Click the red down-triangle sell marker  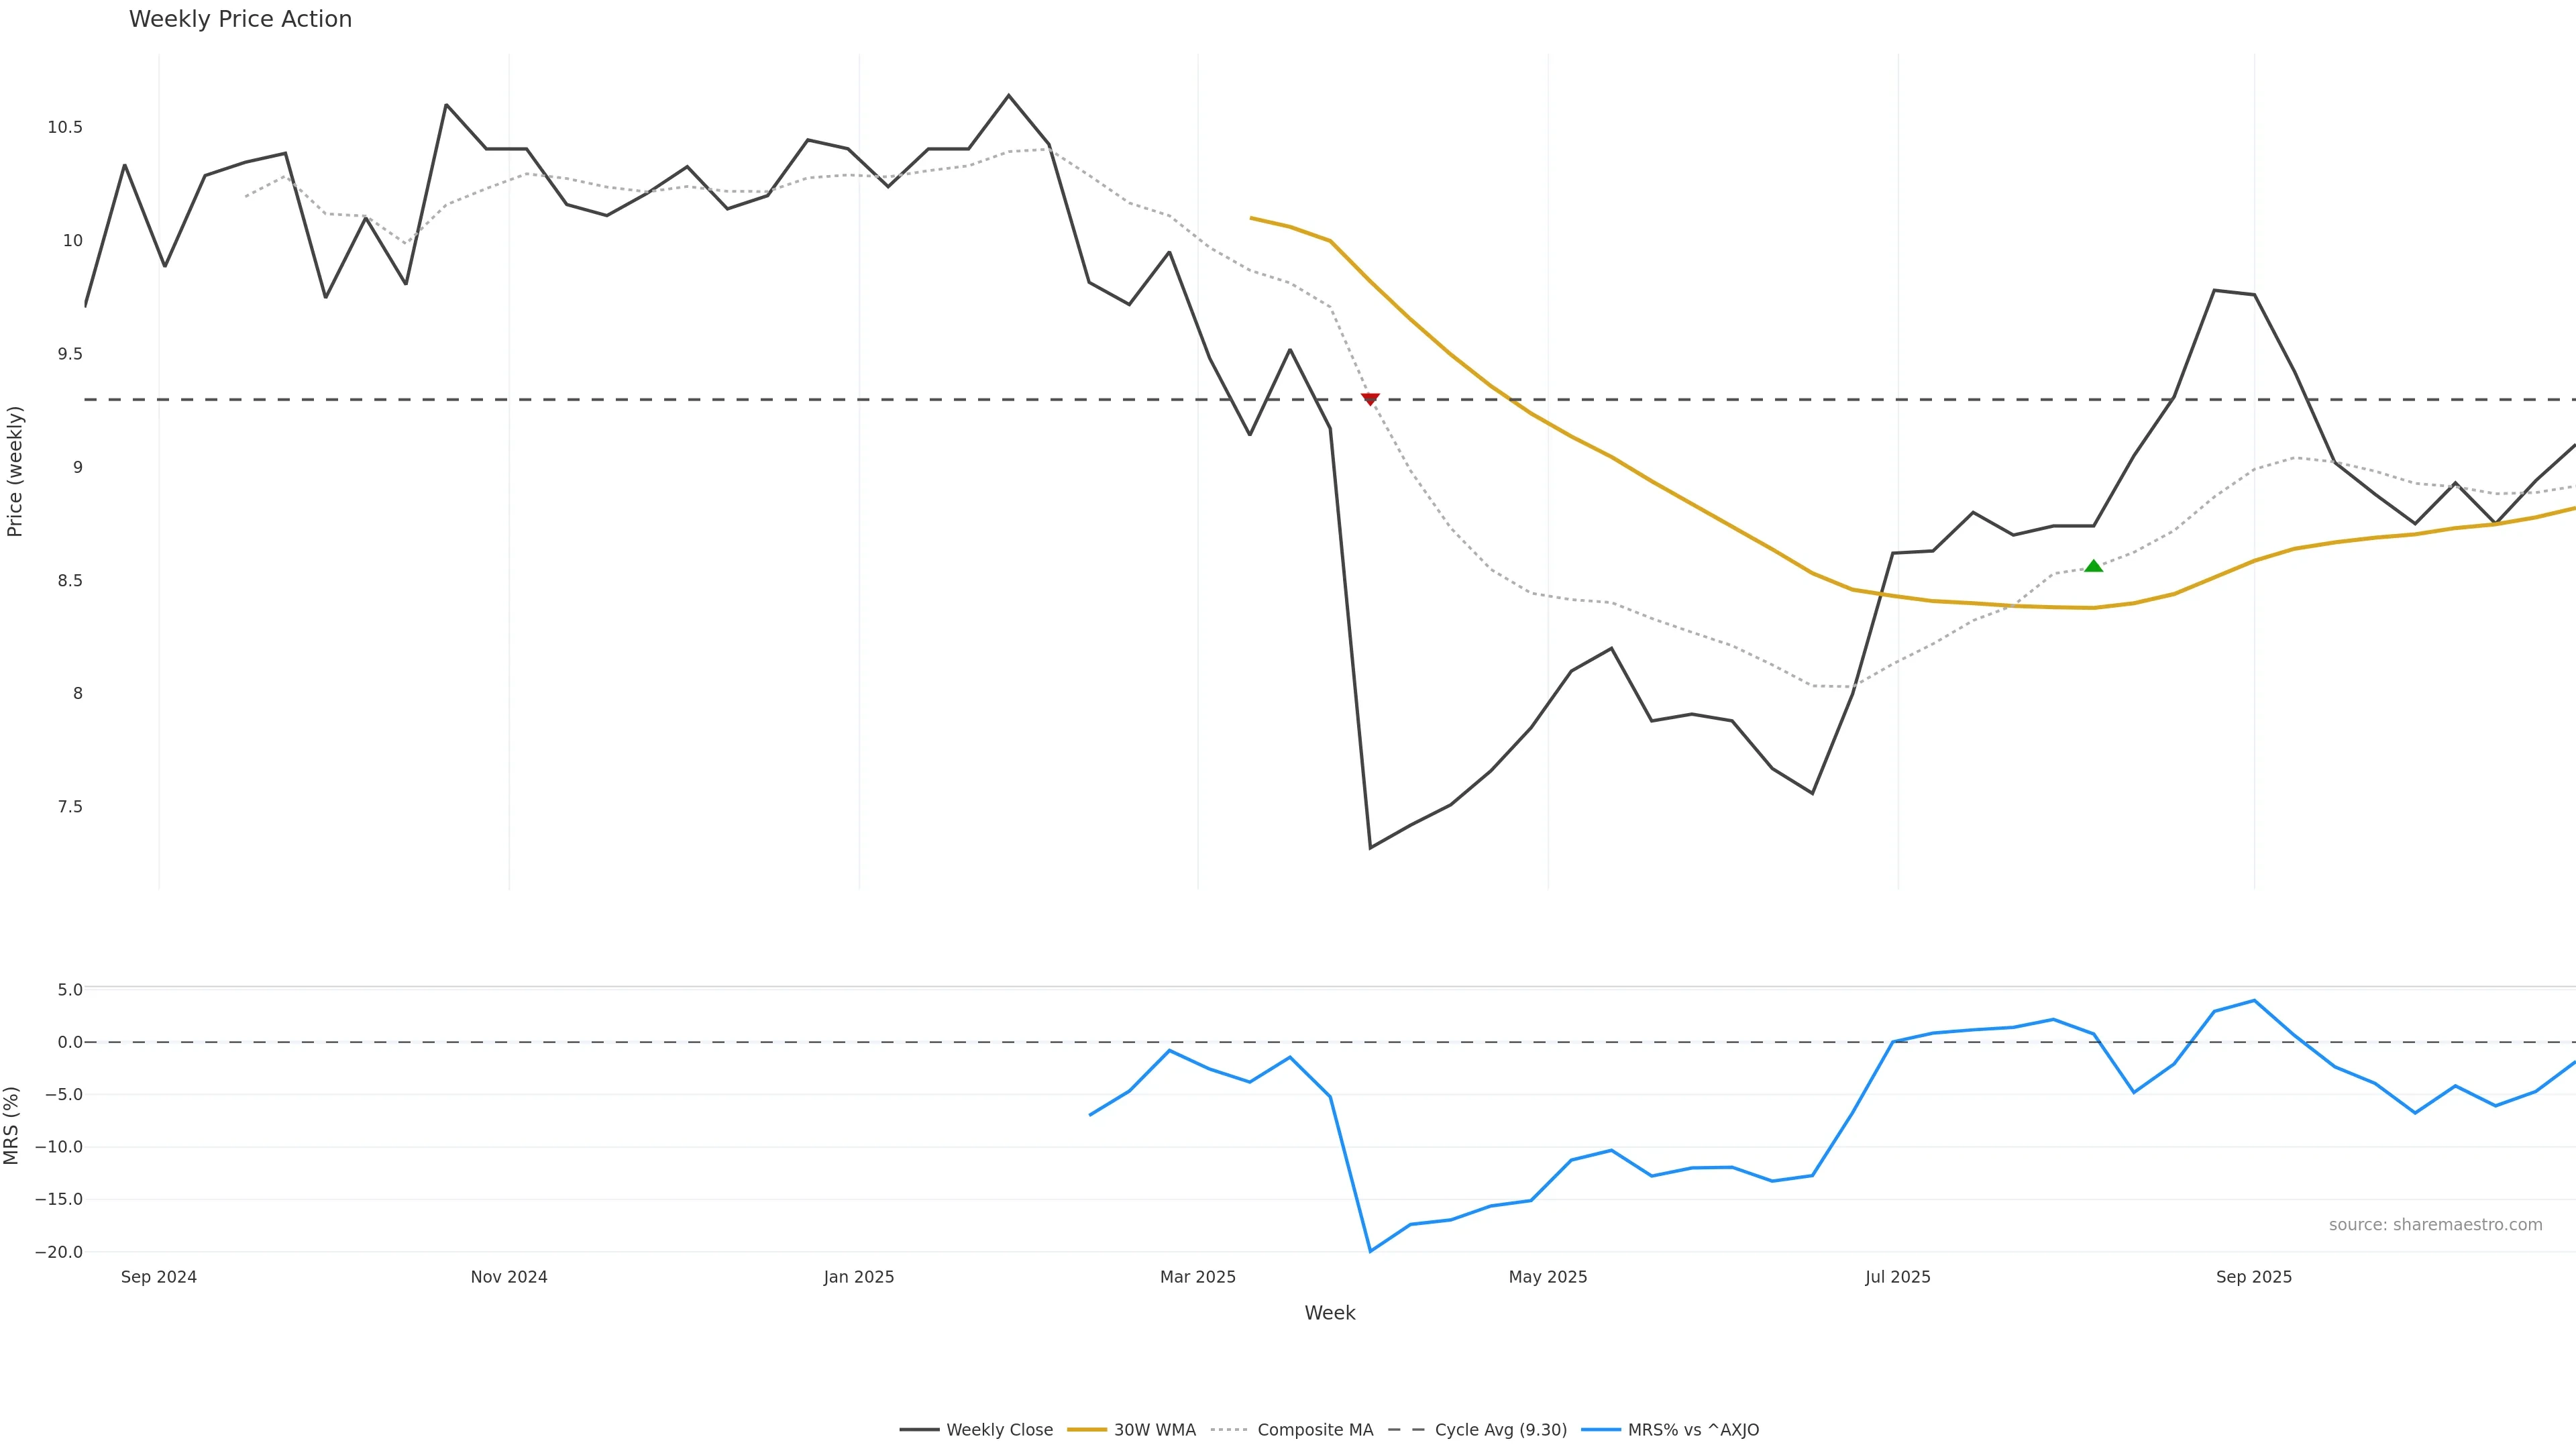[x=1370, y=399]
